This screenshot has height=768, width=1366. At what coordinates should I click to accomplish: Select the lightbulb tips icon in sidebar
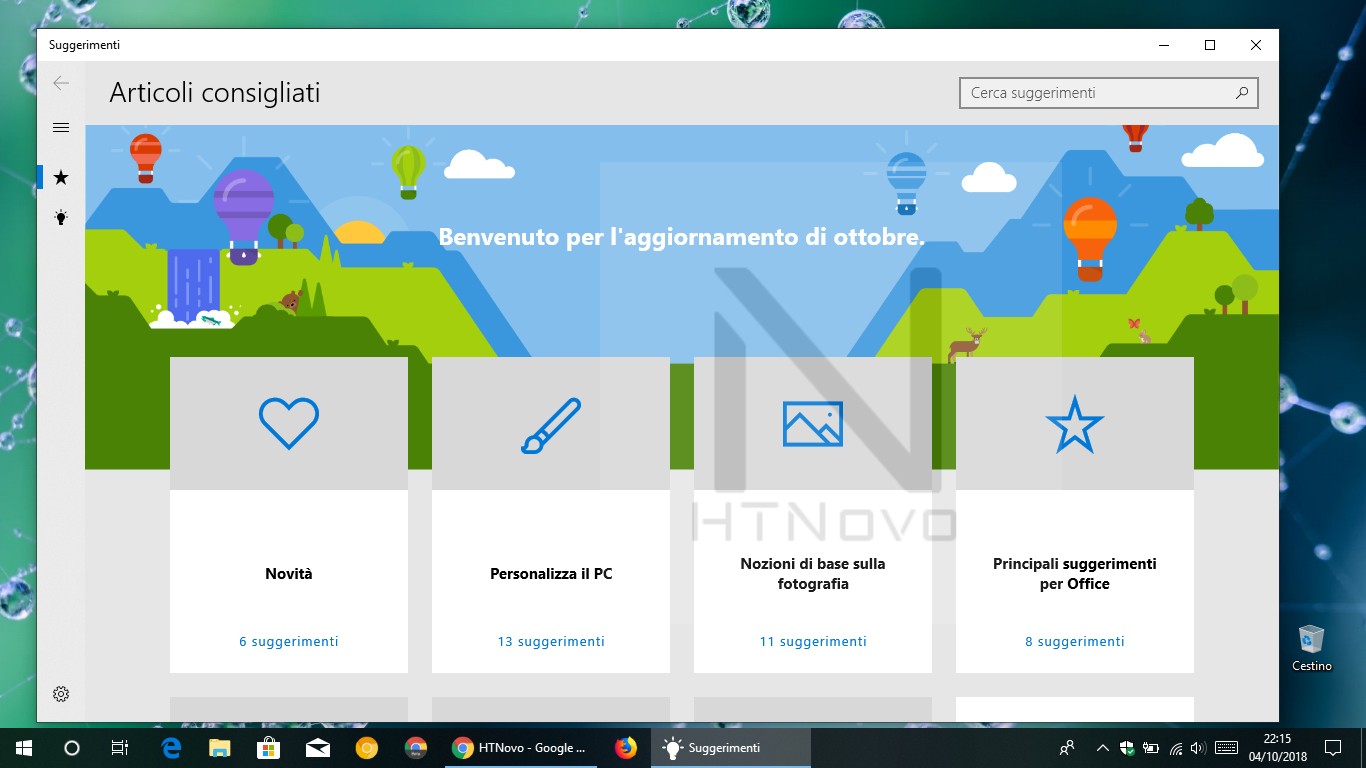(x=60, y=217)
